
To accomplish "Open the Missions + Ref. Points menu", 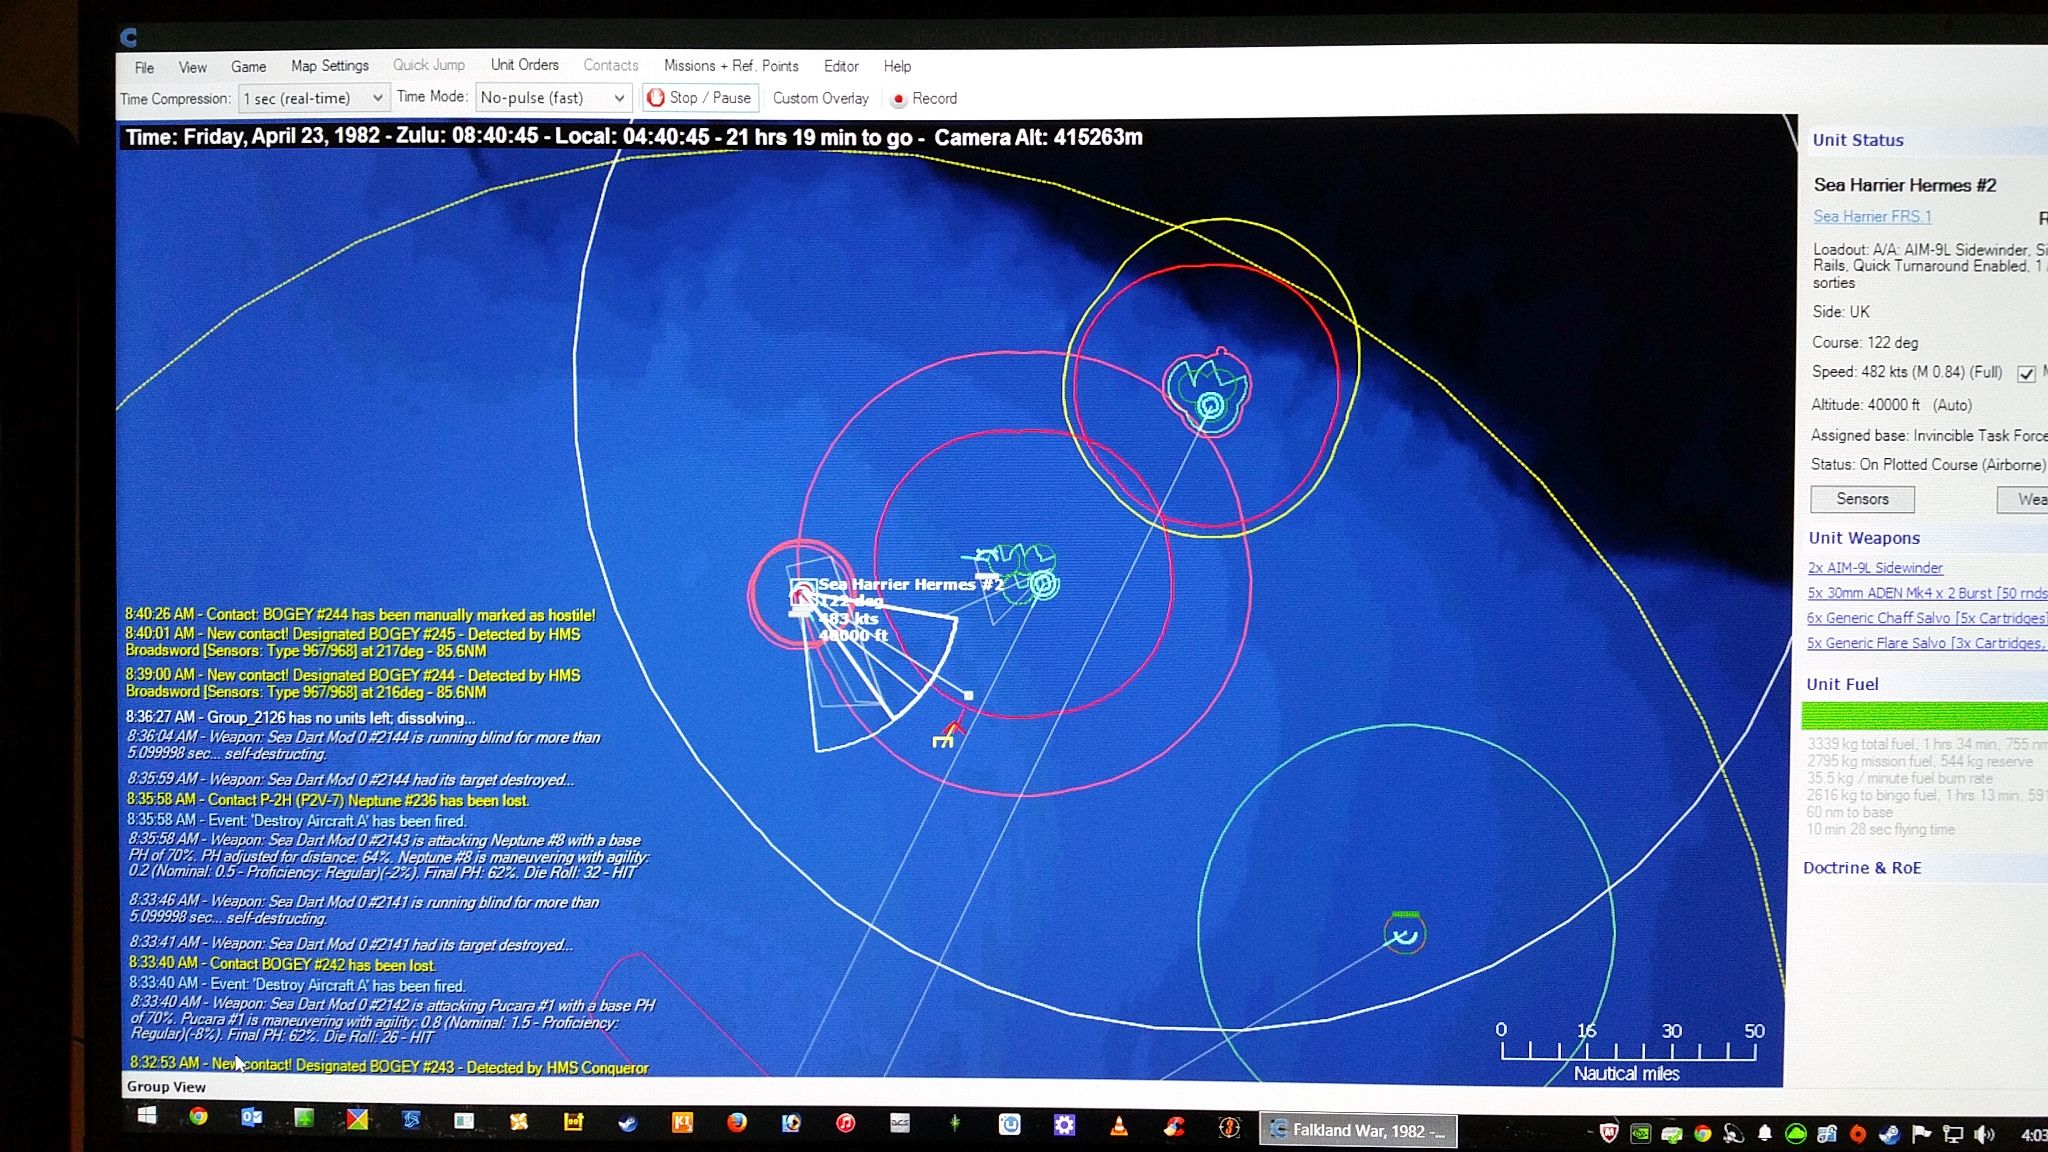I will pos(731,66).
